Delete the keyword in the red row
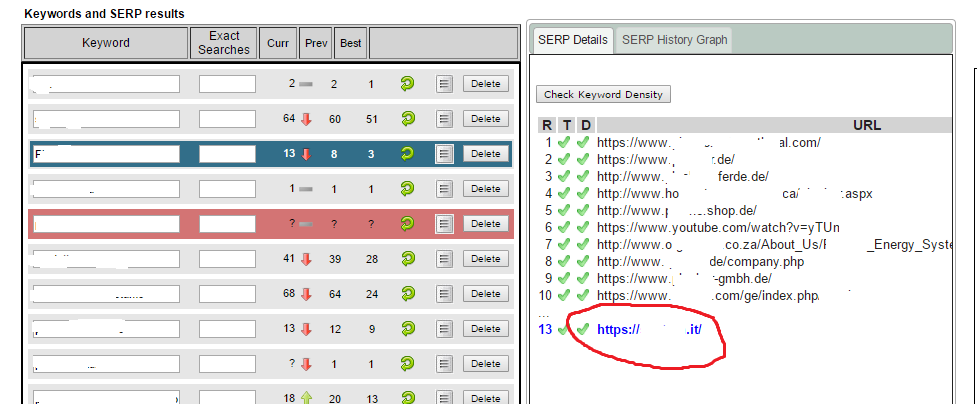This screenshot has height=404, width=977. pos(485,224)
